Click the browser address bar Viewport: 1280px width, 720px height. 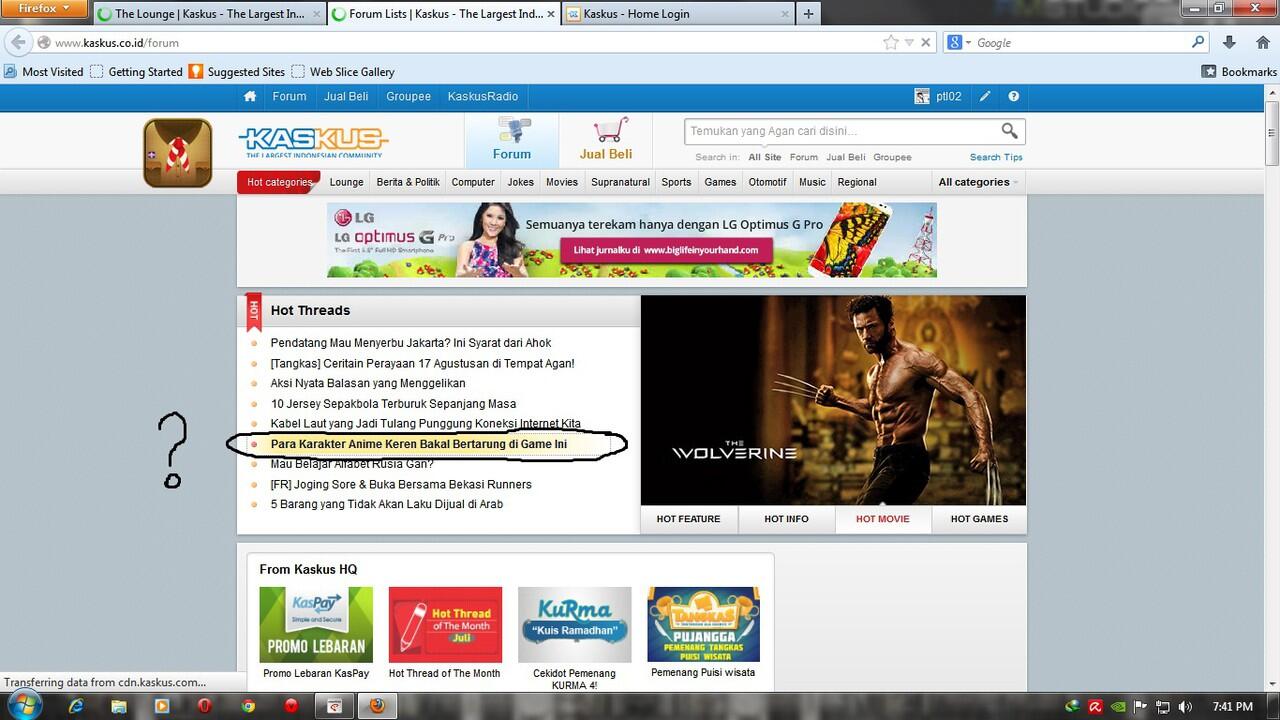[x=460, y=43]
